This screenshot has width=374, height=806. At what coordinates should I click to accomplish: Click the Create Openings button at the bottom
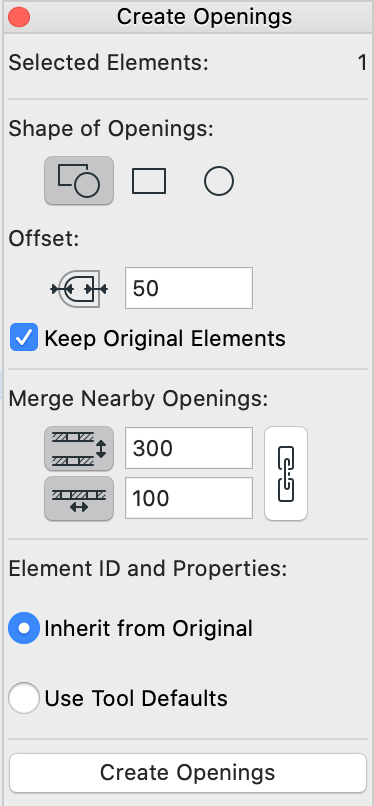tap(188, 773)
